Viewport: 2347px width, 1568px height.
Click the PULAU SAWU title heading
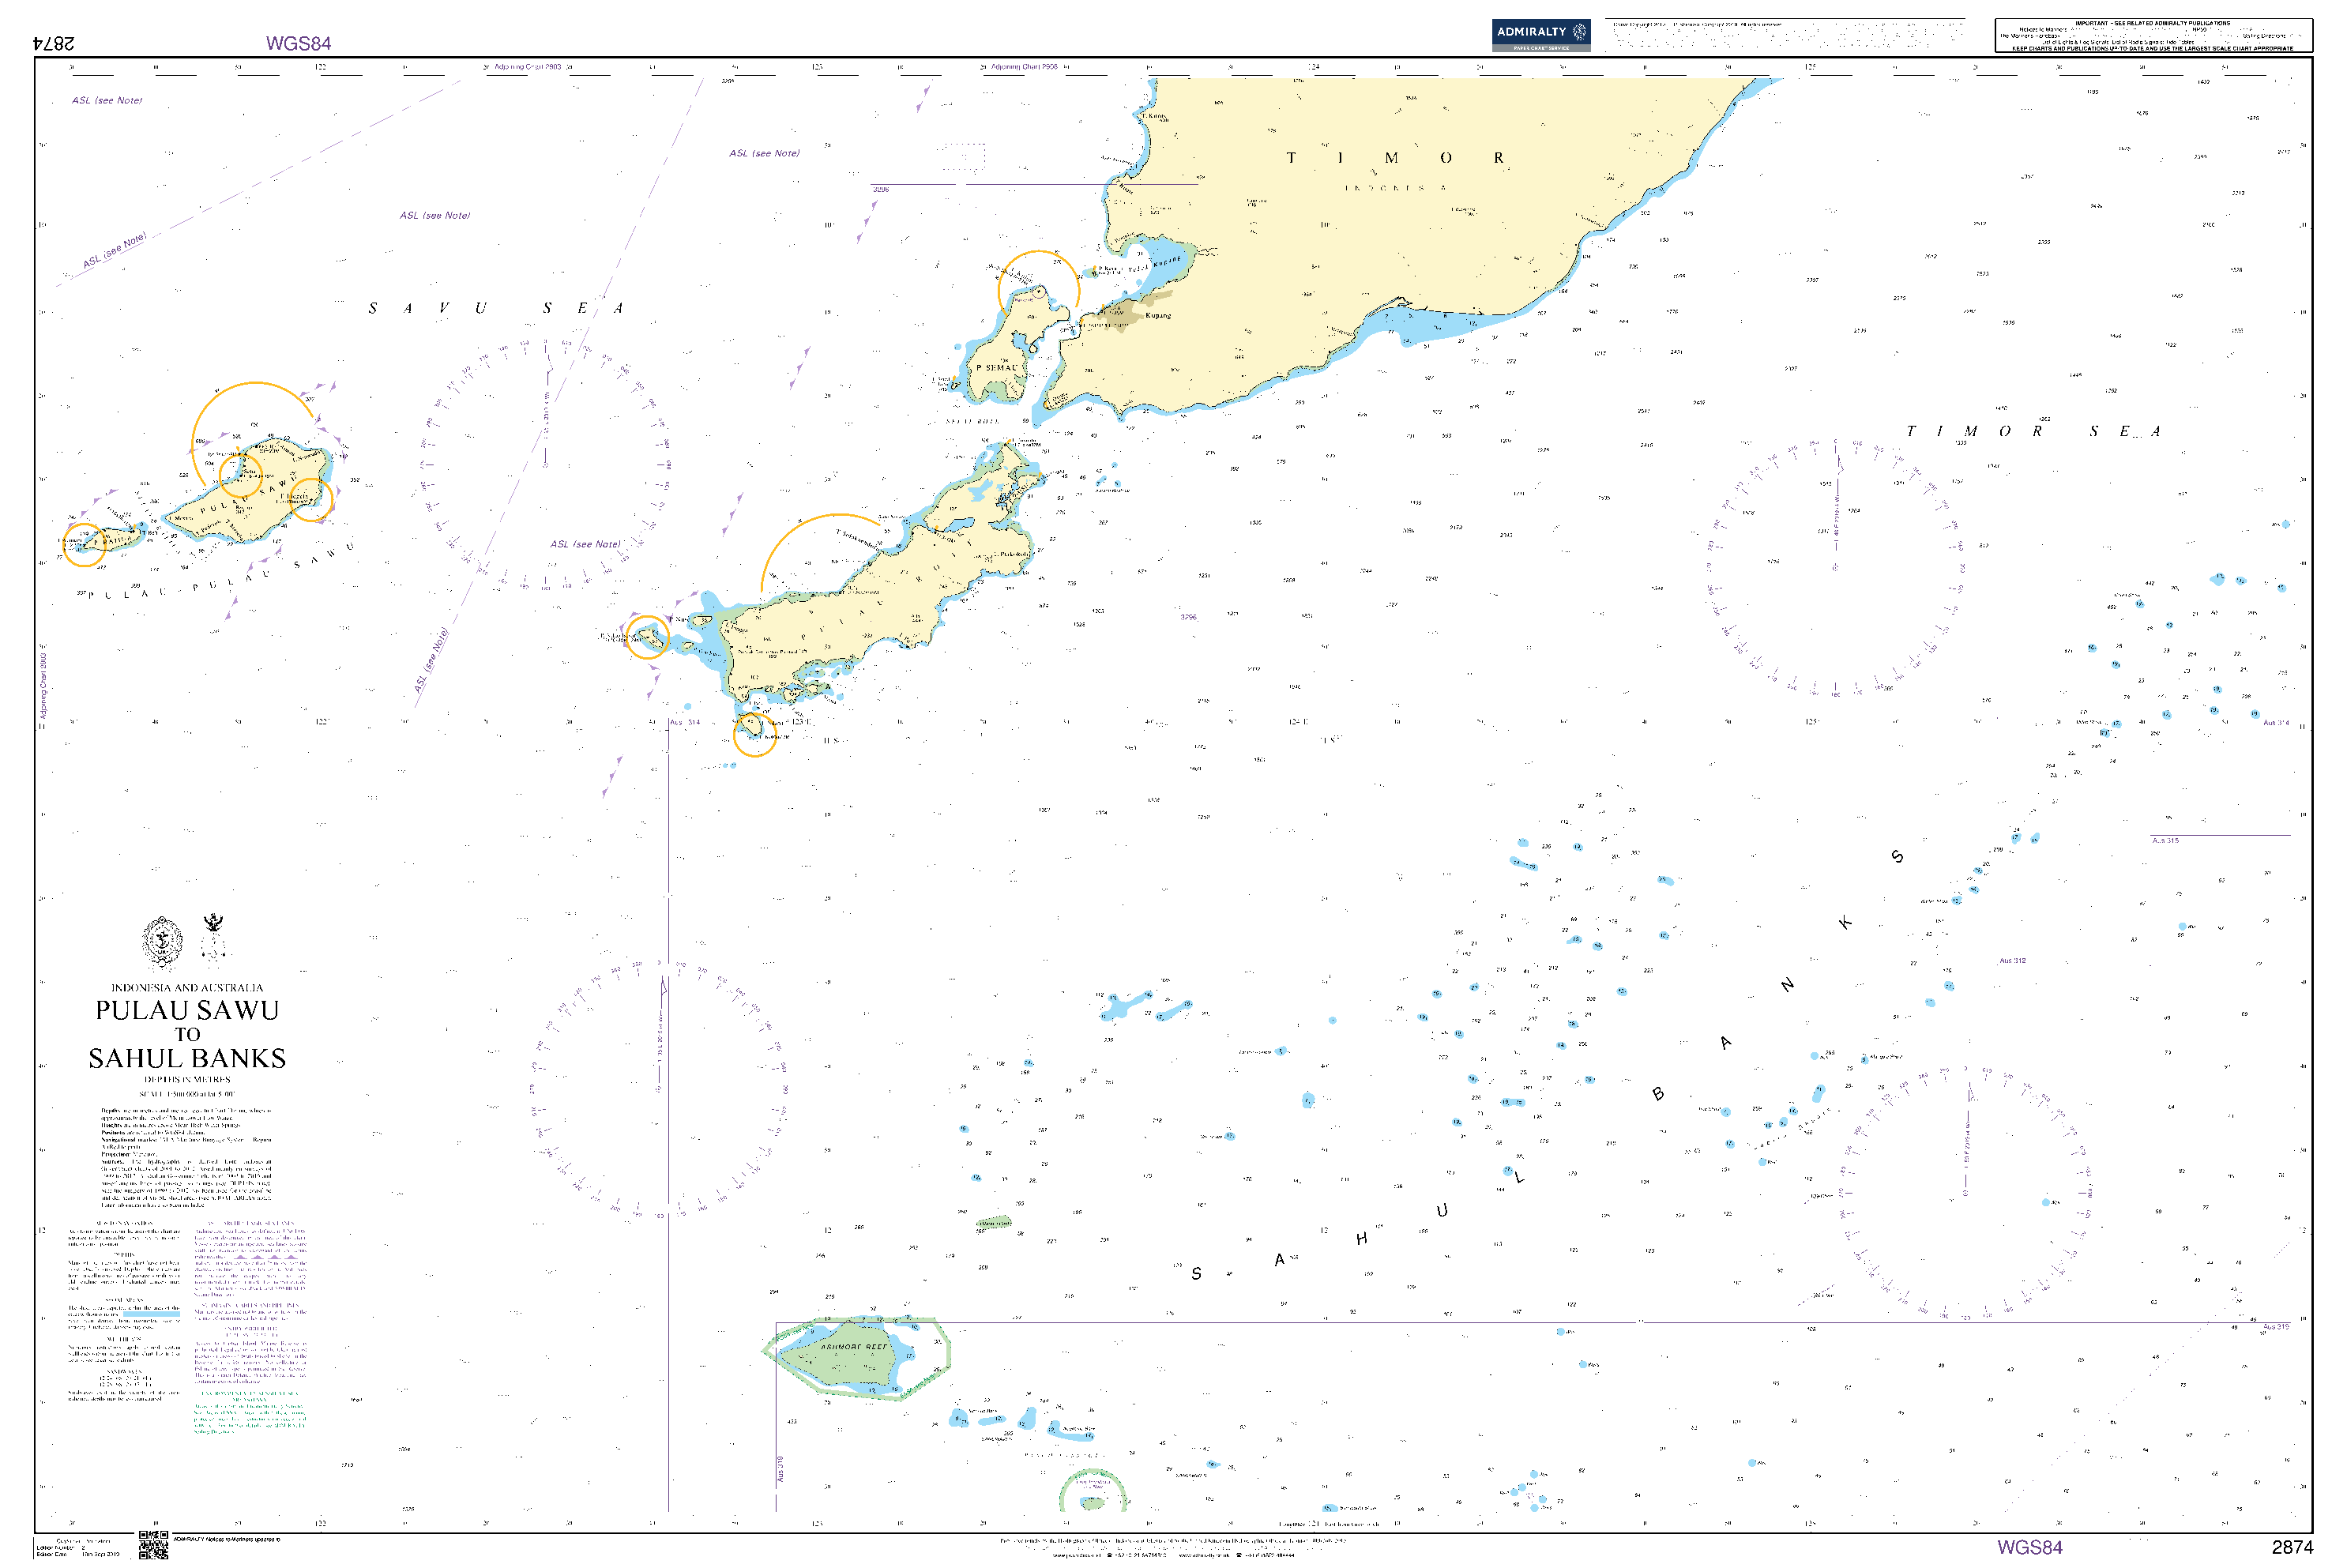(x=187, y=1010)
